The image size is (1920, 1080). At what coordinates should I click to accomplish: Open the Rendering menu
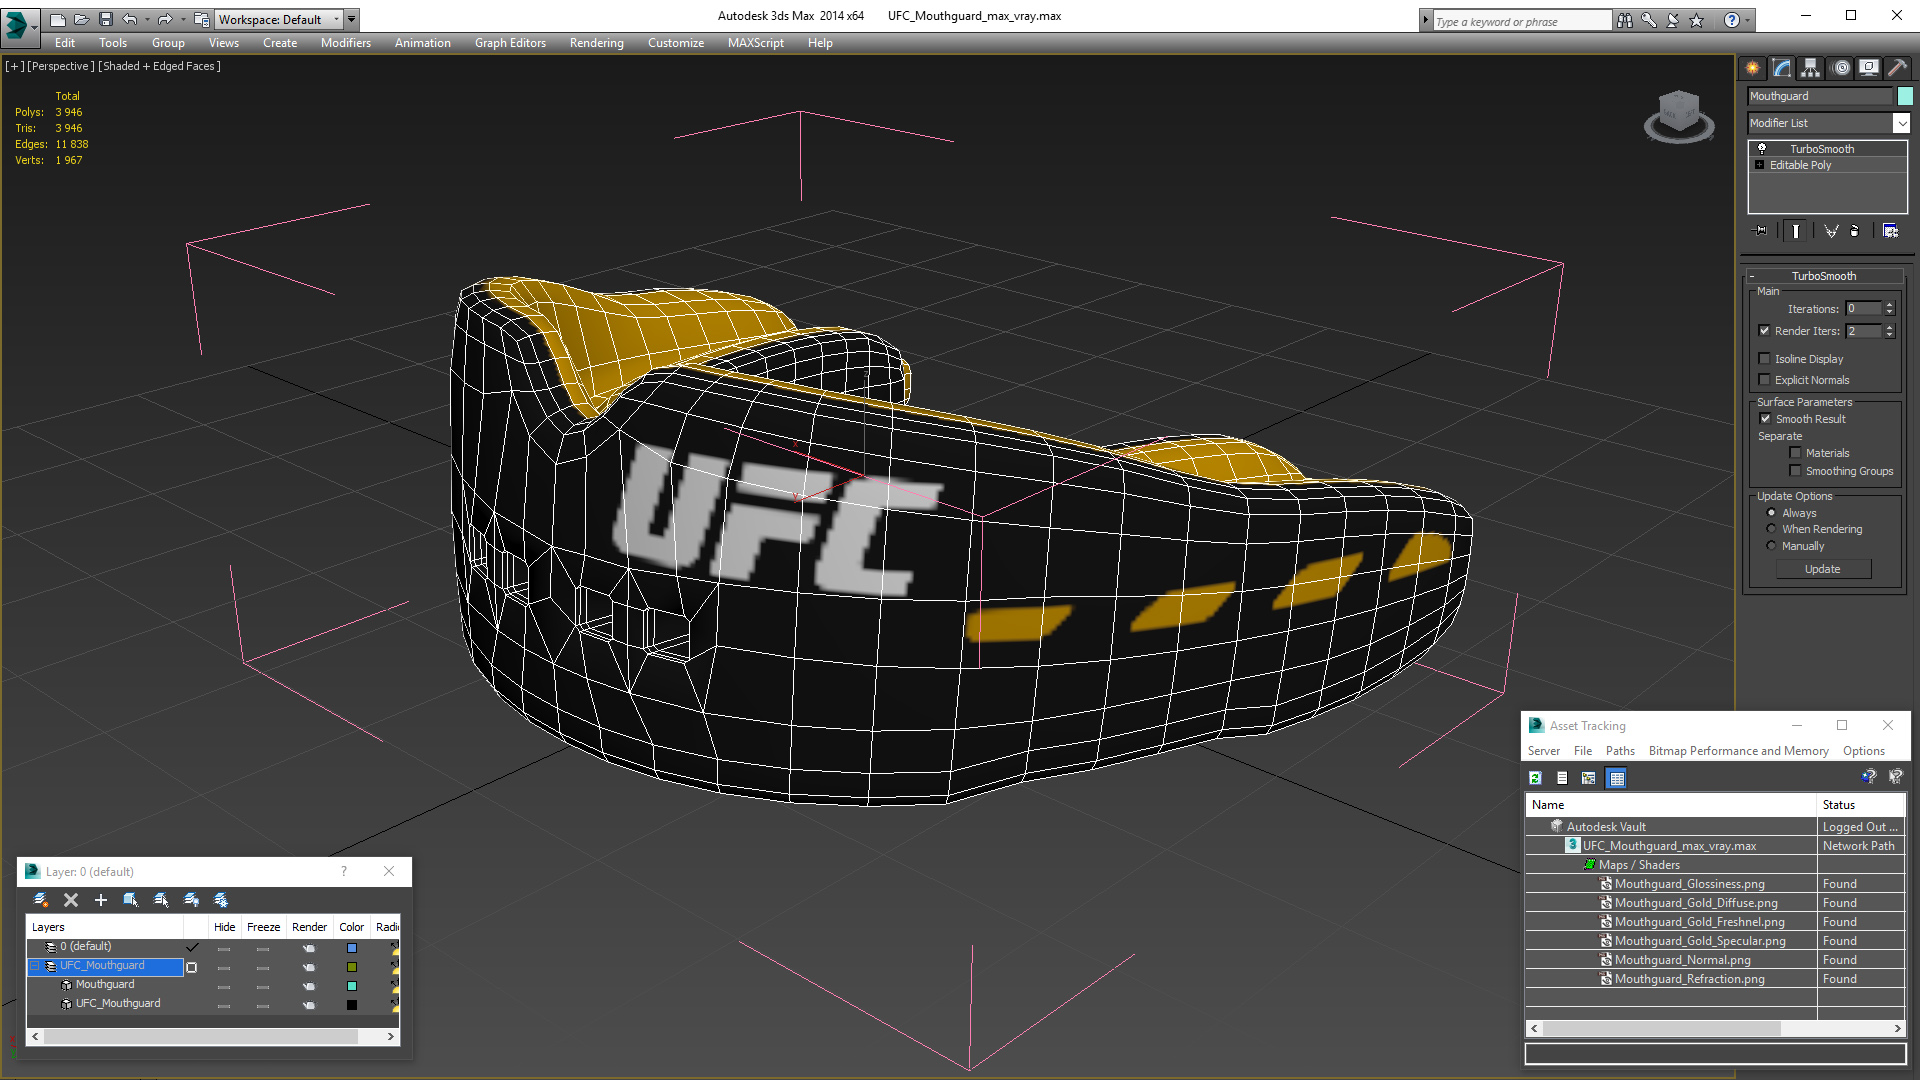click(x=596, y=43)
